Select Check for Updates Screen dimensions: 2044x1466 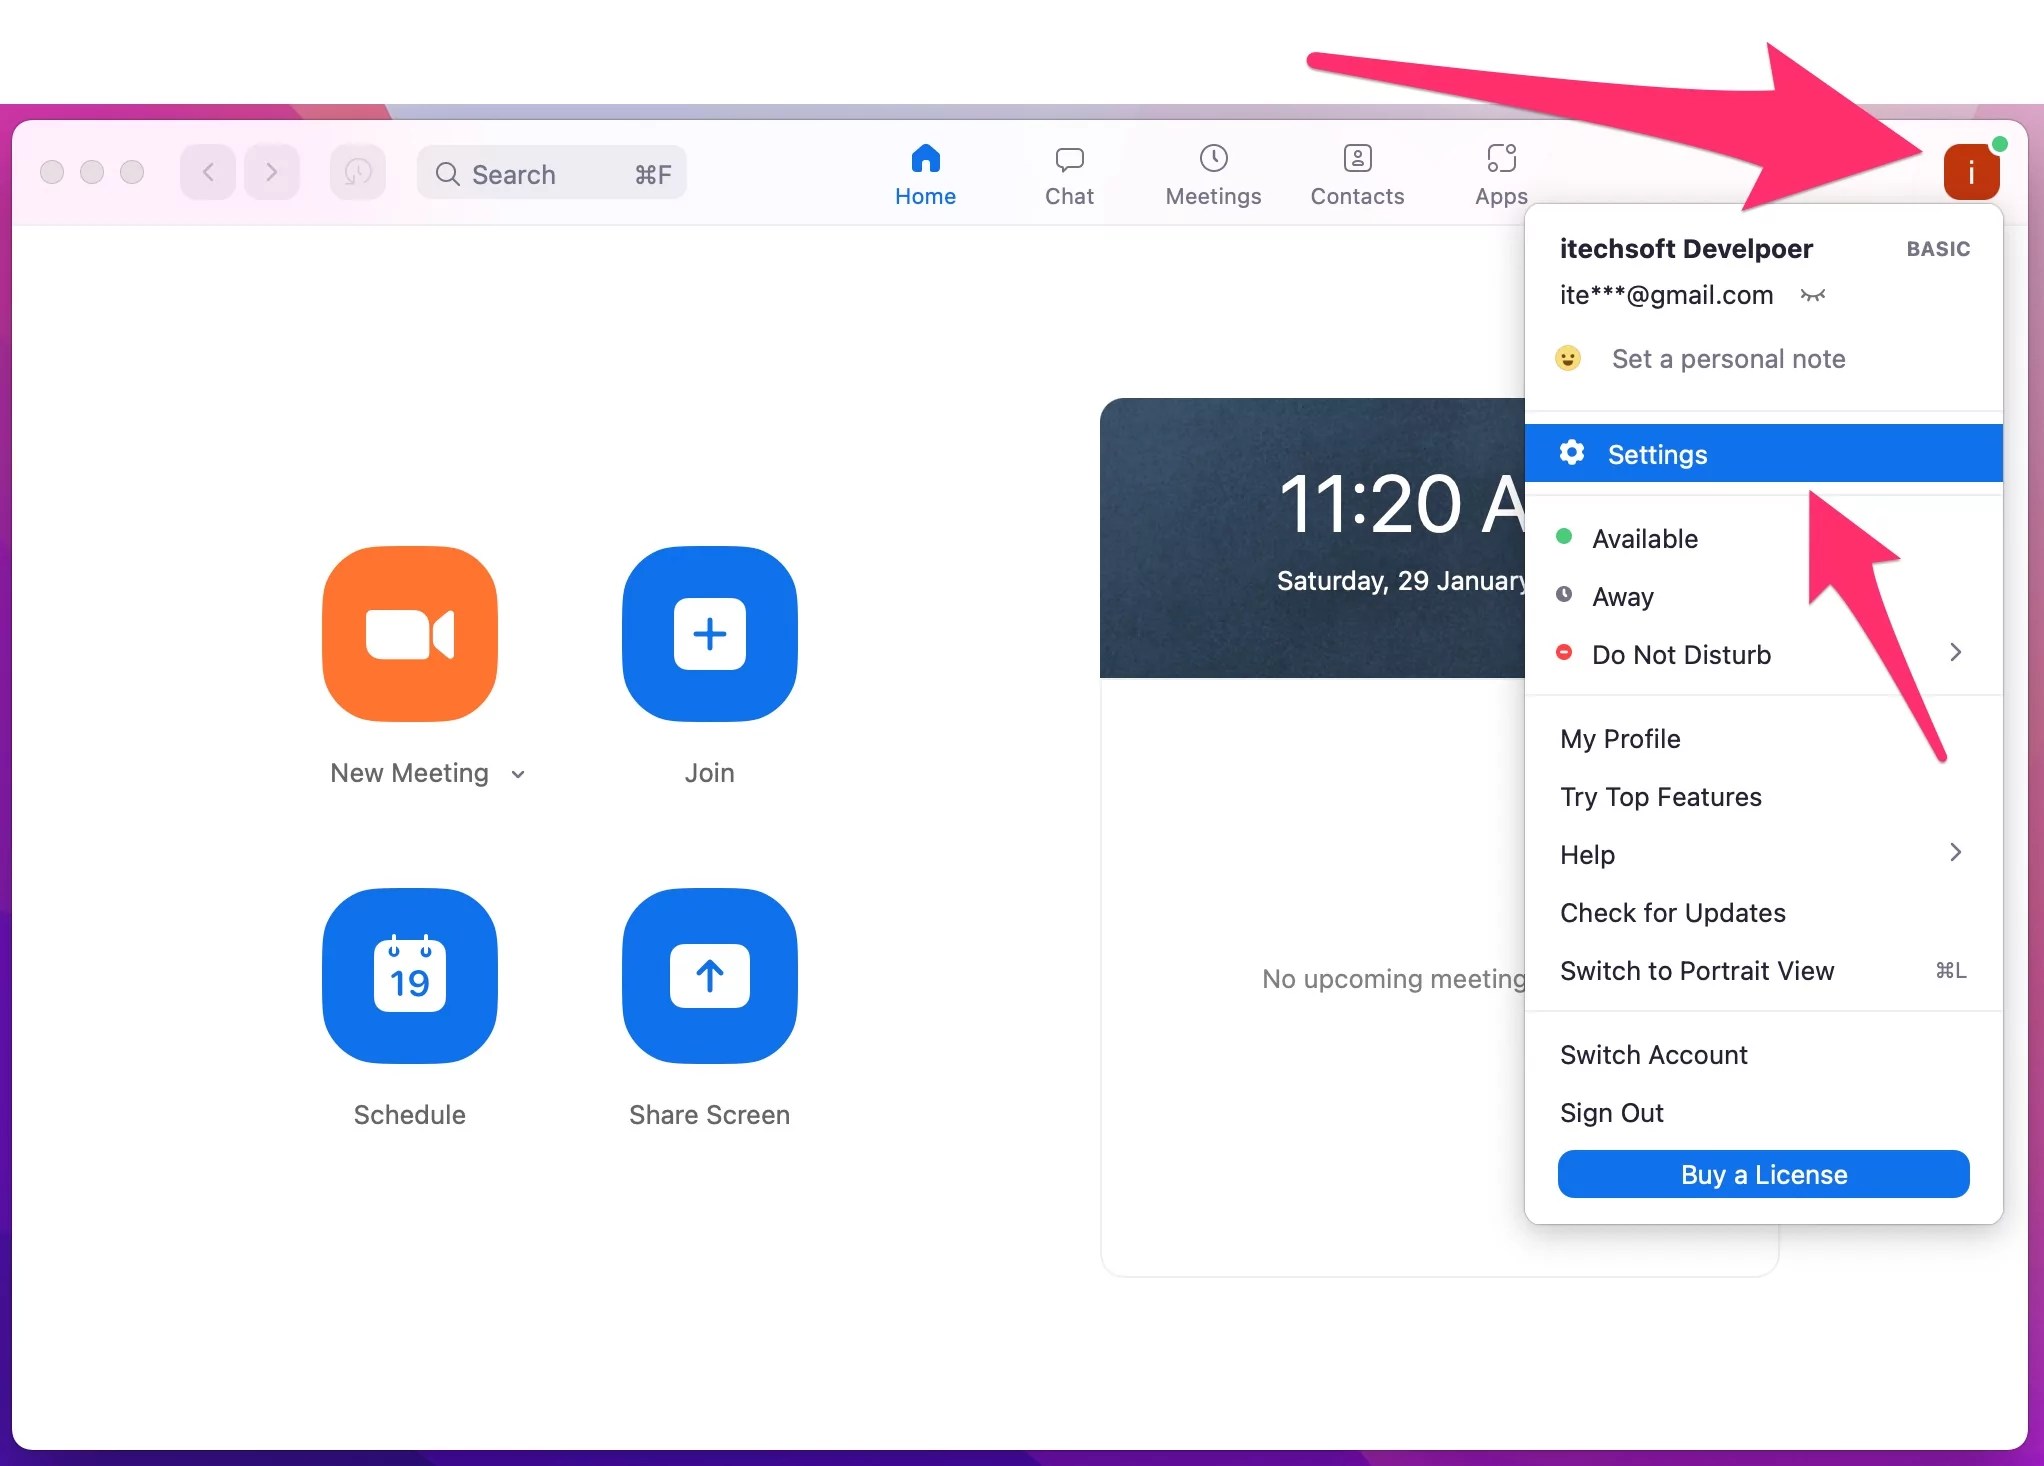(1672, 912)
